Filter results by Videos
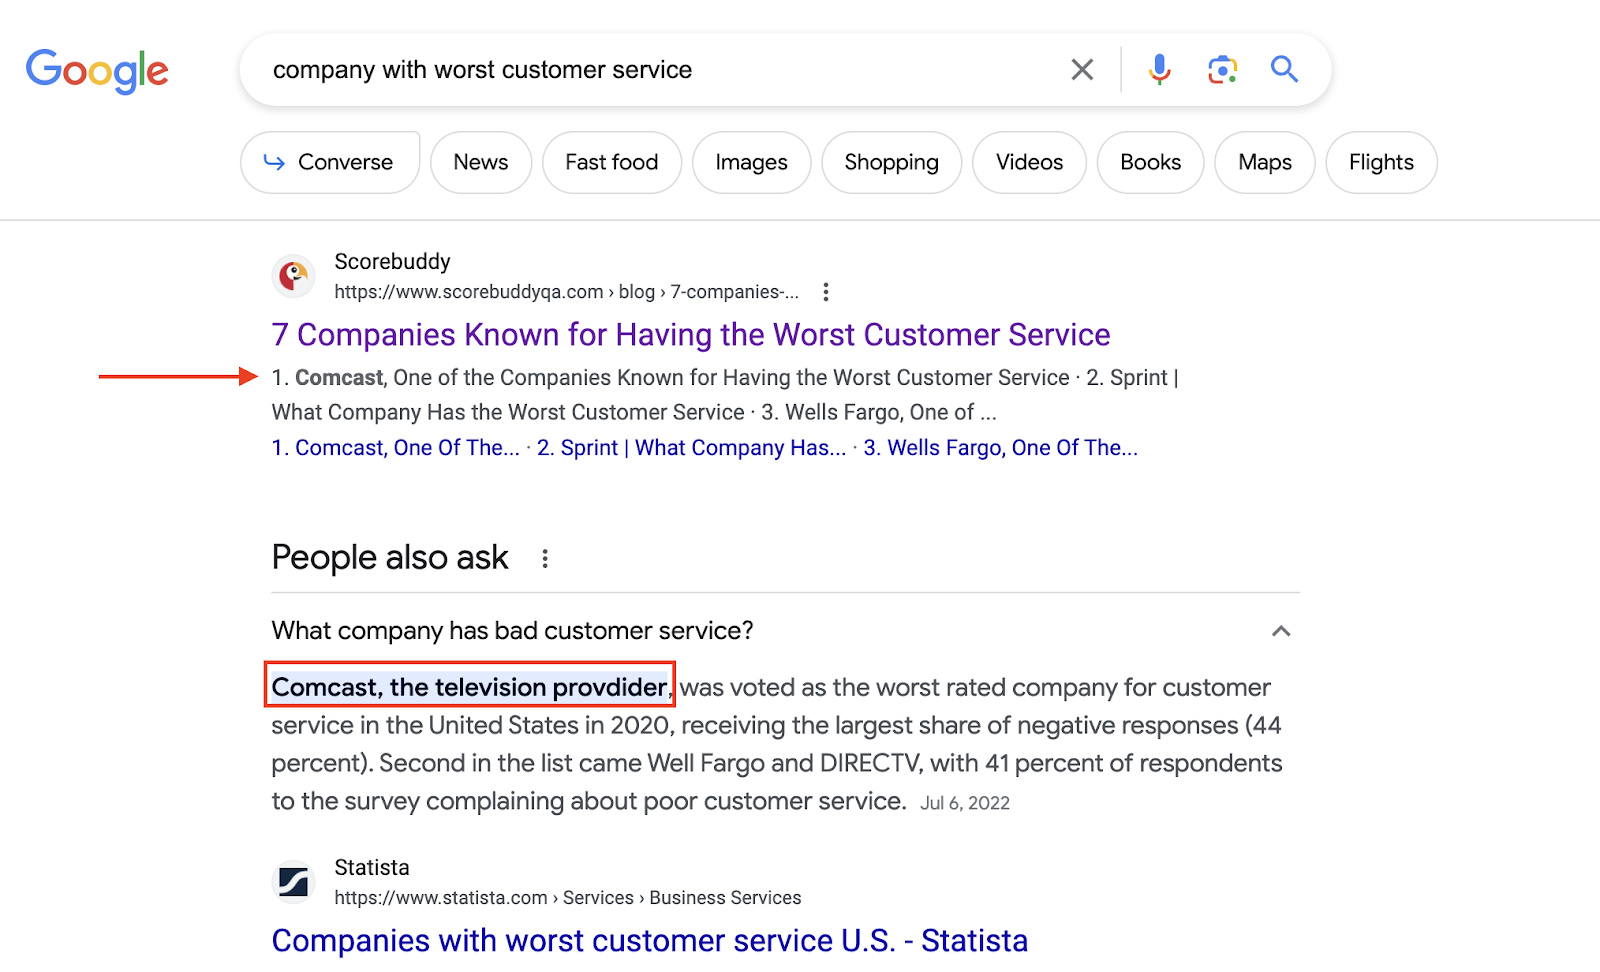 [1029, 162]
